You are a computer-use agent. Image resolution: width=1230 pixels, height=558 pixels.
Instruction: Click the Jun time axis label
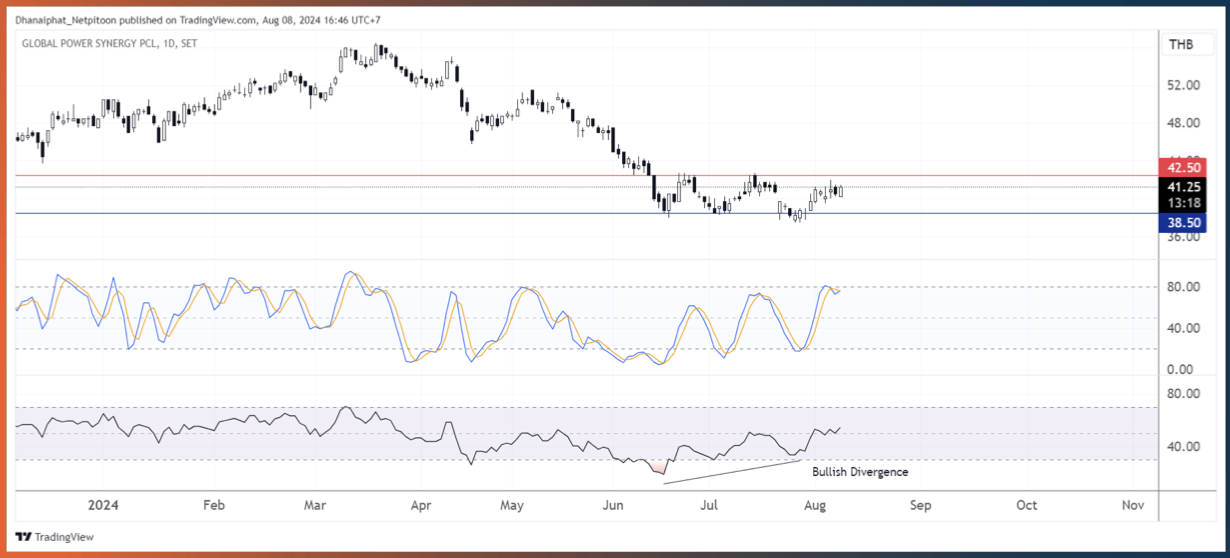[x=612, y=505]
